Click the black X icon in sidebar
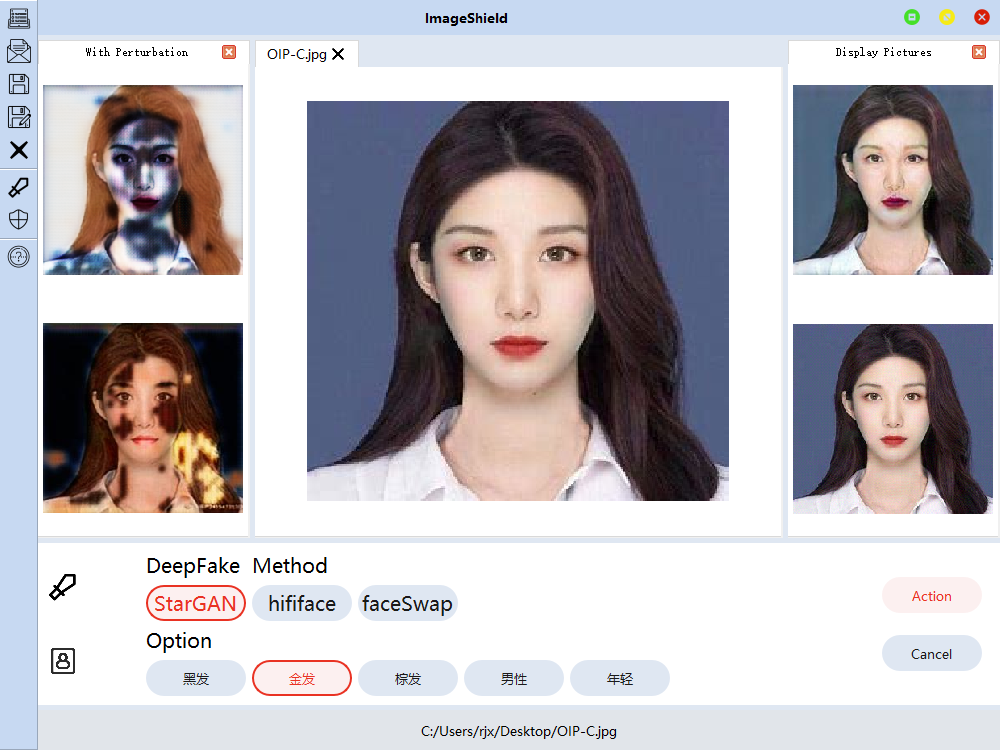 18,150
